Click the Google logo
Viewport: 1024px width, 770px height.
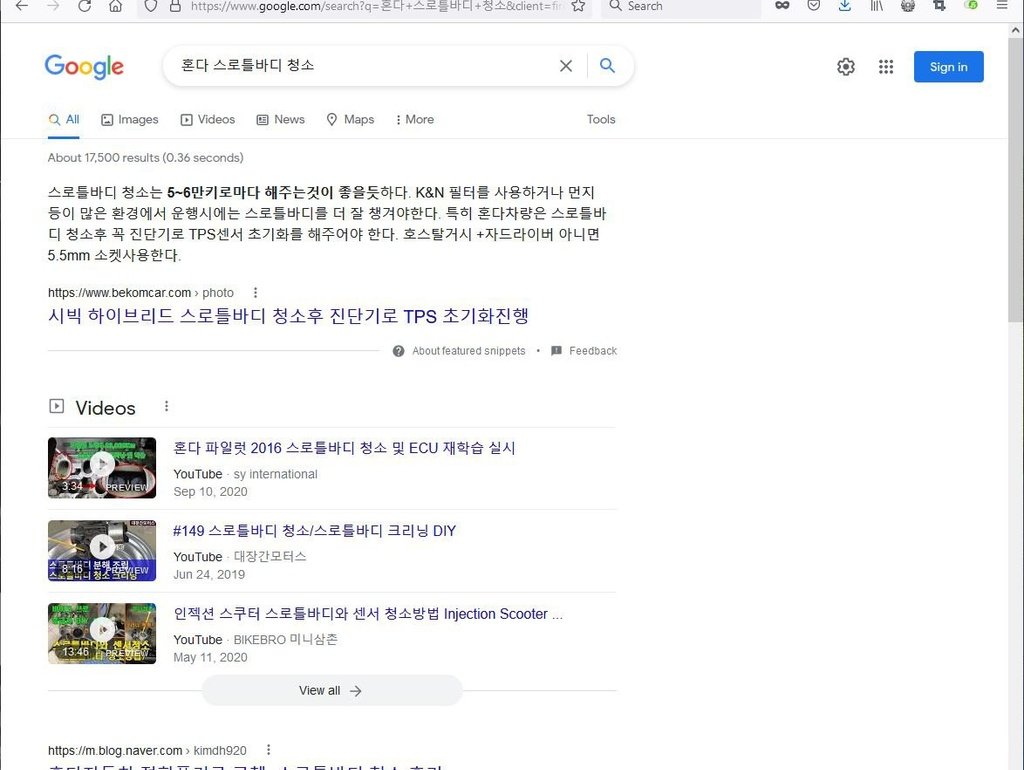84,66
